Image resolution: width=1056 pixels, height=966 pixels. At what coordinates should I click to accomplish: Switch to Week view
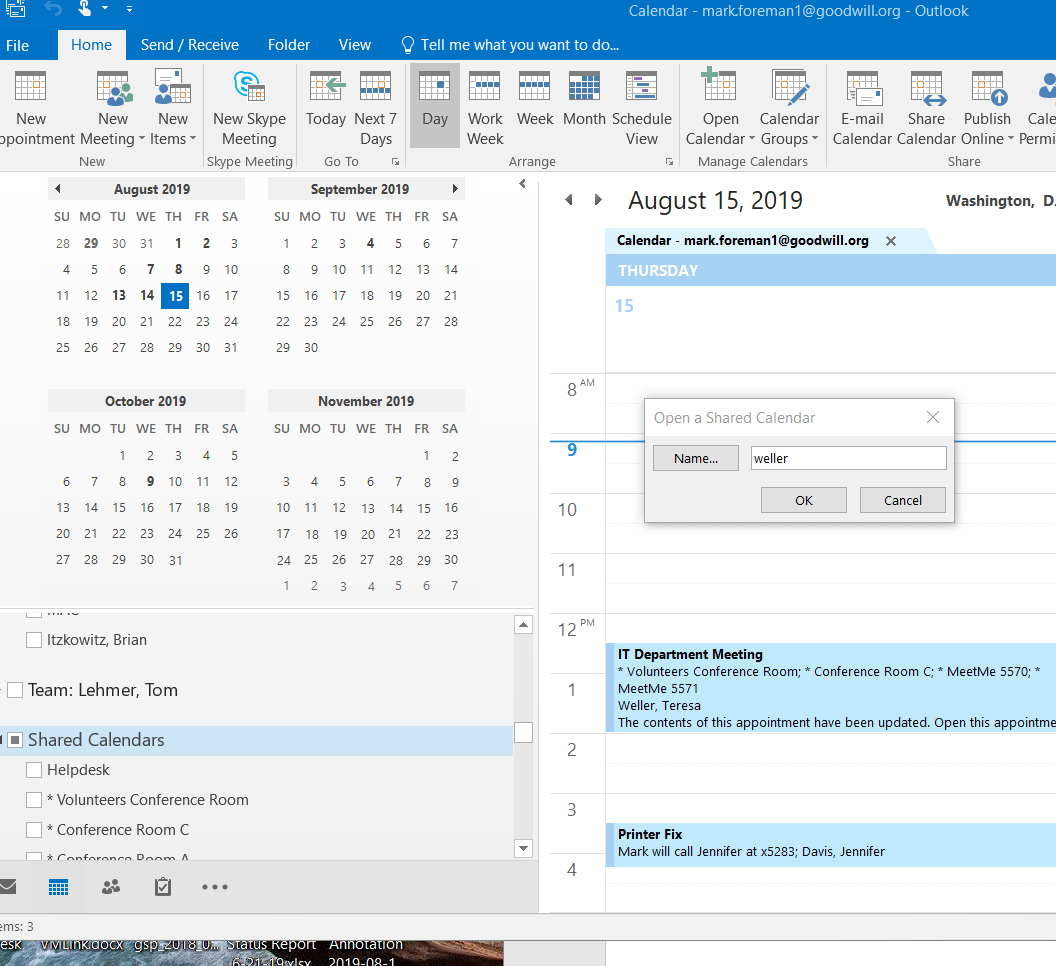(x=535, y=98)
